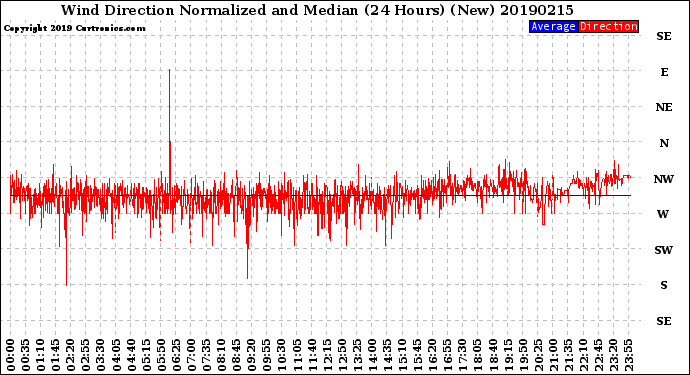This screenshot has width=690, height=375.
Task: Click the 06:25 time label
Action: coord(176,355)
